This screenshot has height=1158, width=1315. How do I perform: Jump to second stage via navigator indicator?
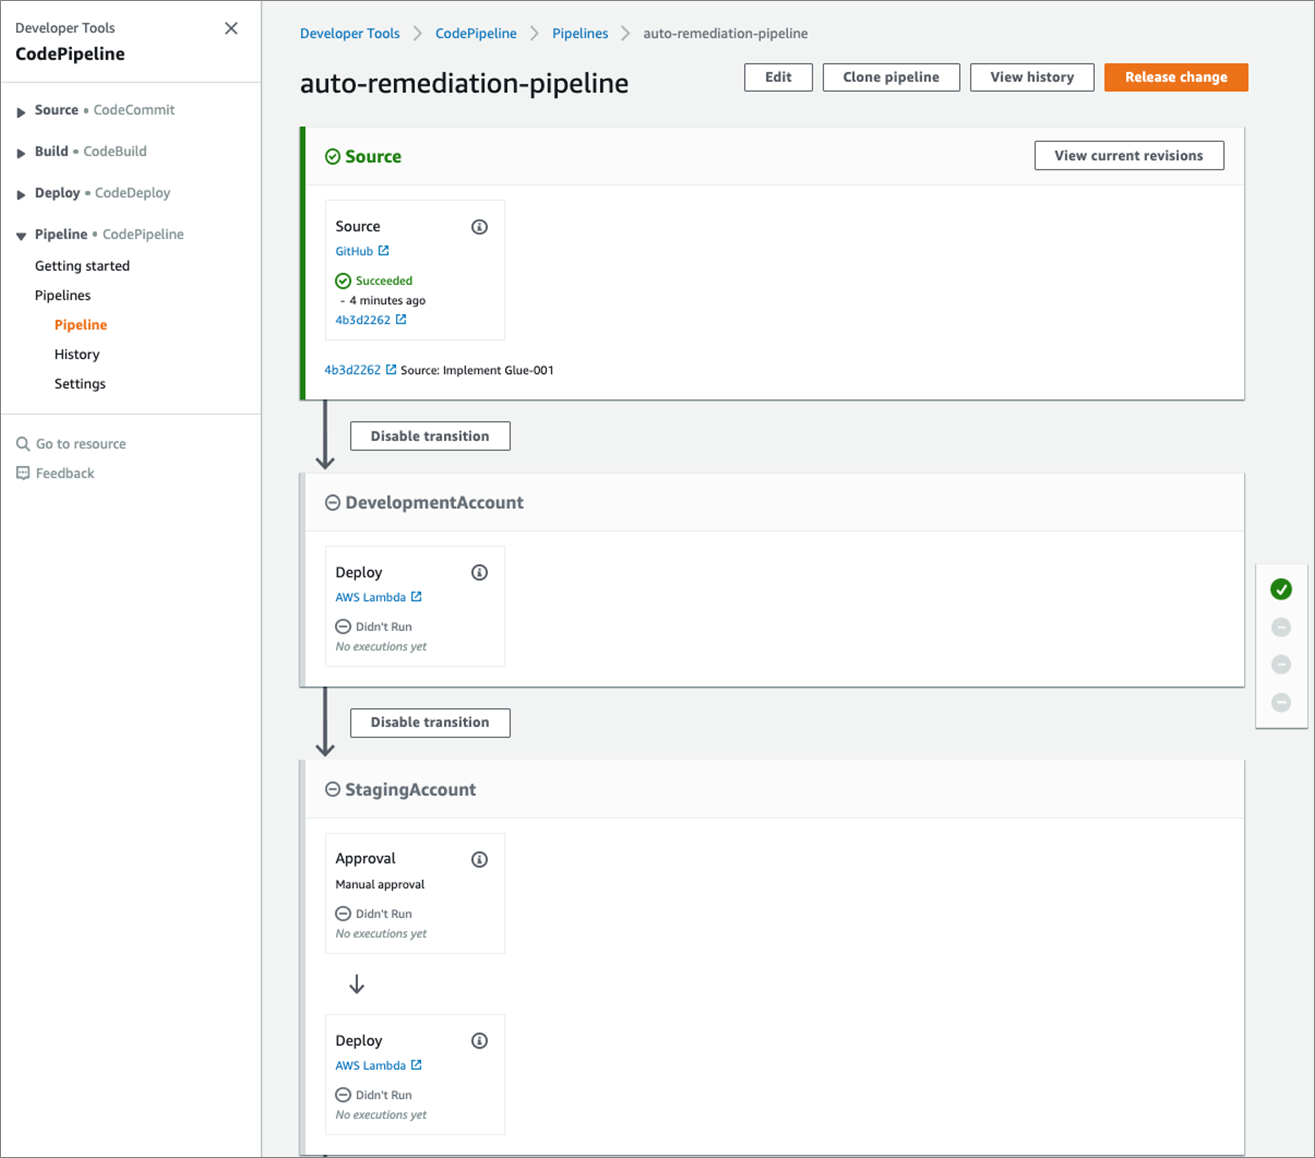[1281, 628]
